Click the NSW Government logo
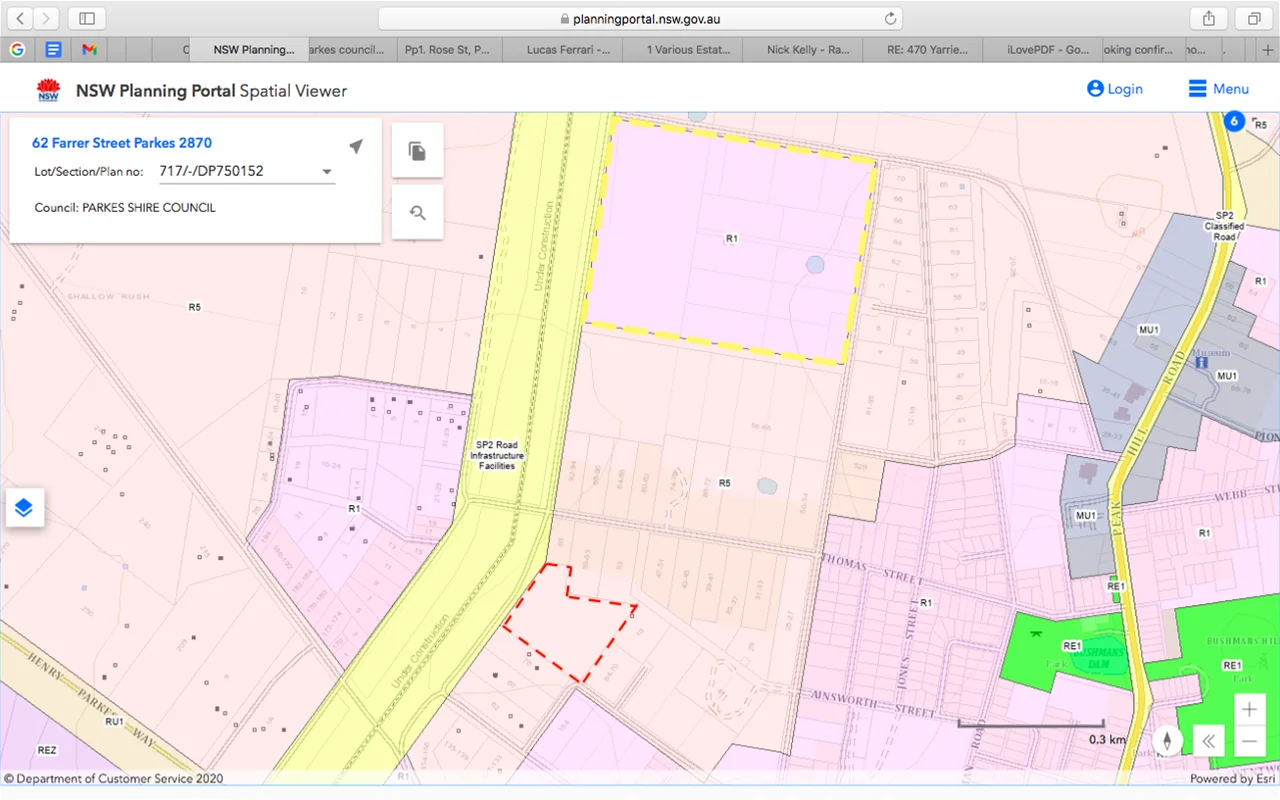The image size is (1280, 800). 48,90
